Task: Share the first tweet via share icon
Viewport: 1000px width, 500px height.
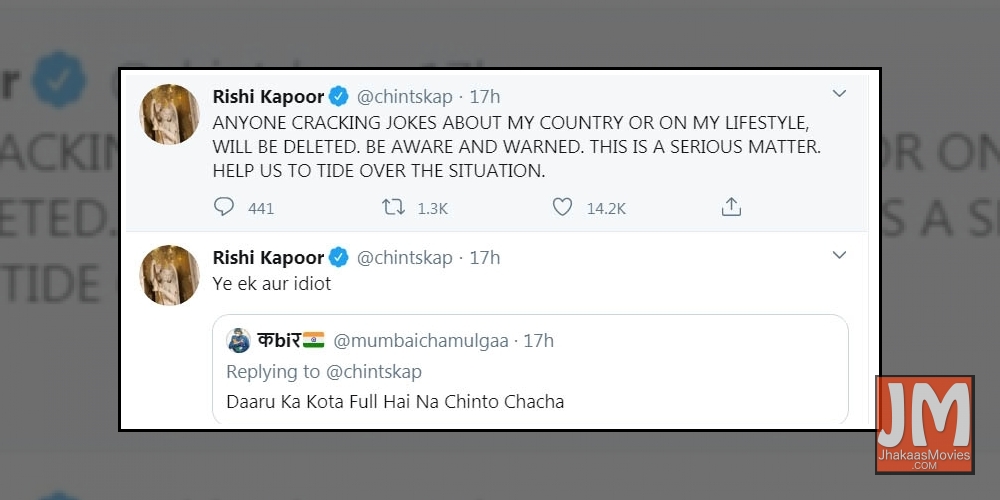Action: point(731,207)
